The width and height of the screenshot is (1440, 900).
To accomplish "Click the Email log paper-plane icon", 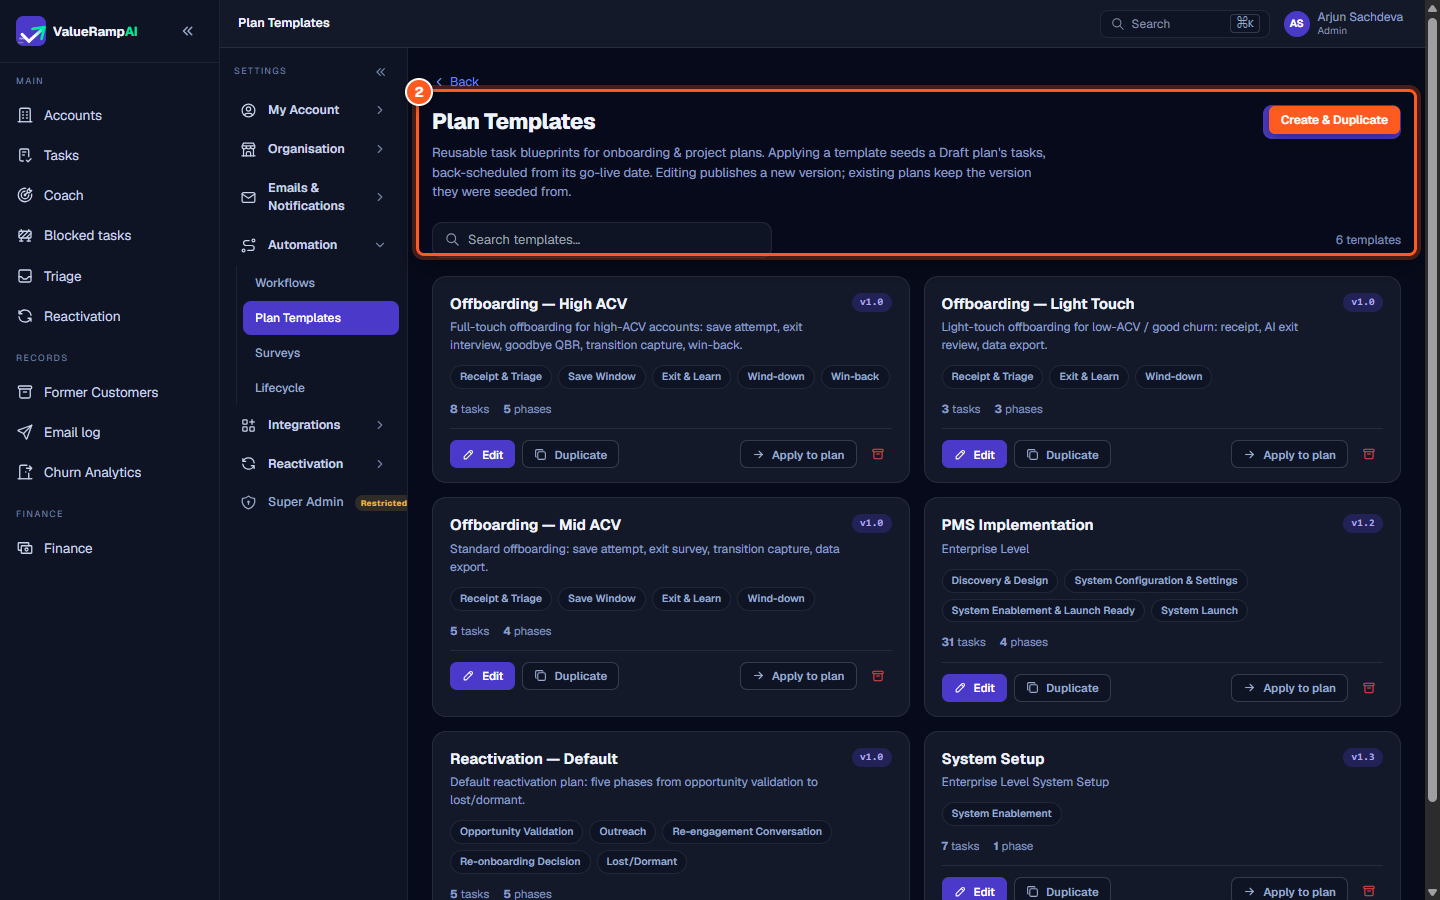I will pos(25,432).
